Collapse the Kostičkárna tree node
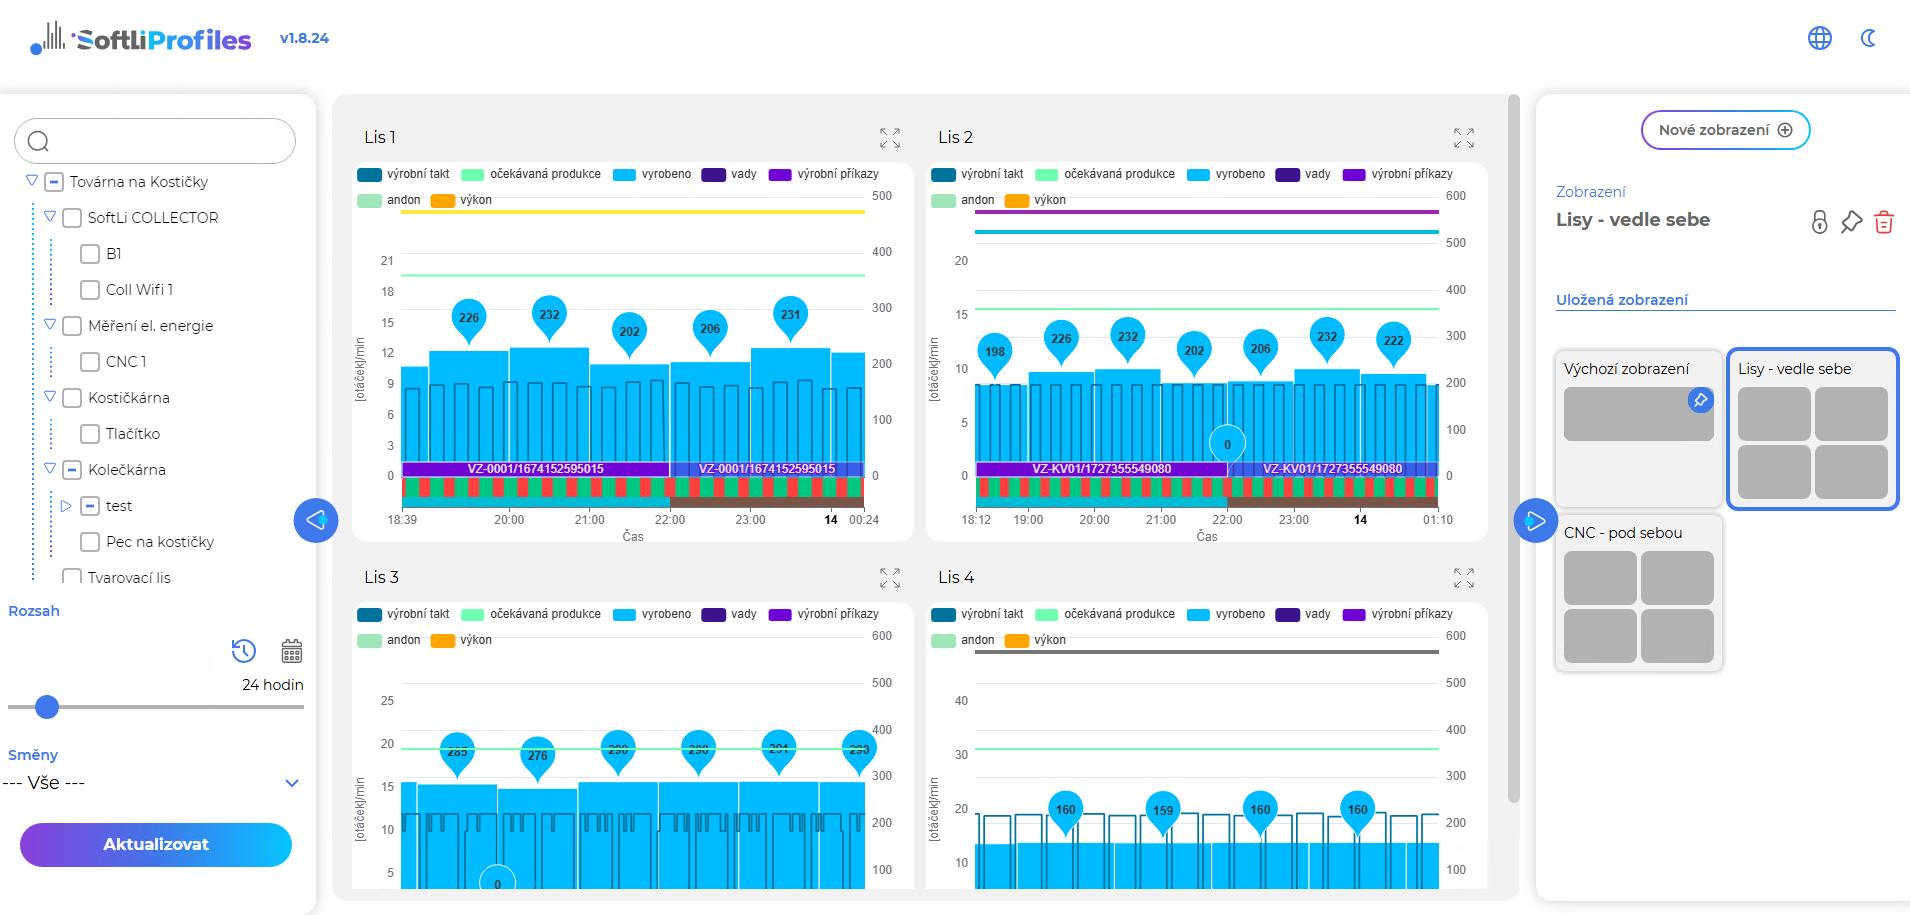The width and height of the screenshot is (1910, 915). click(50, 396)
